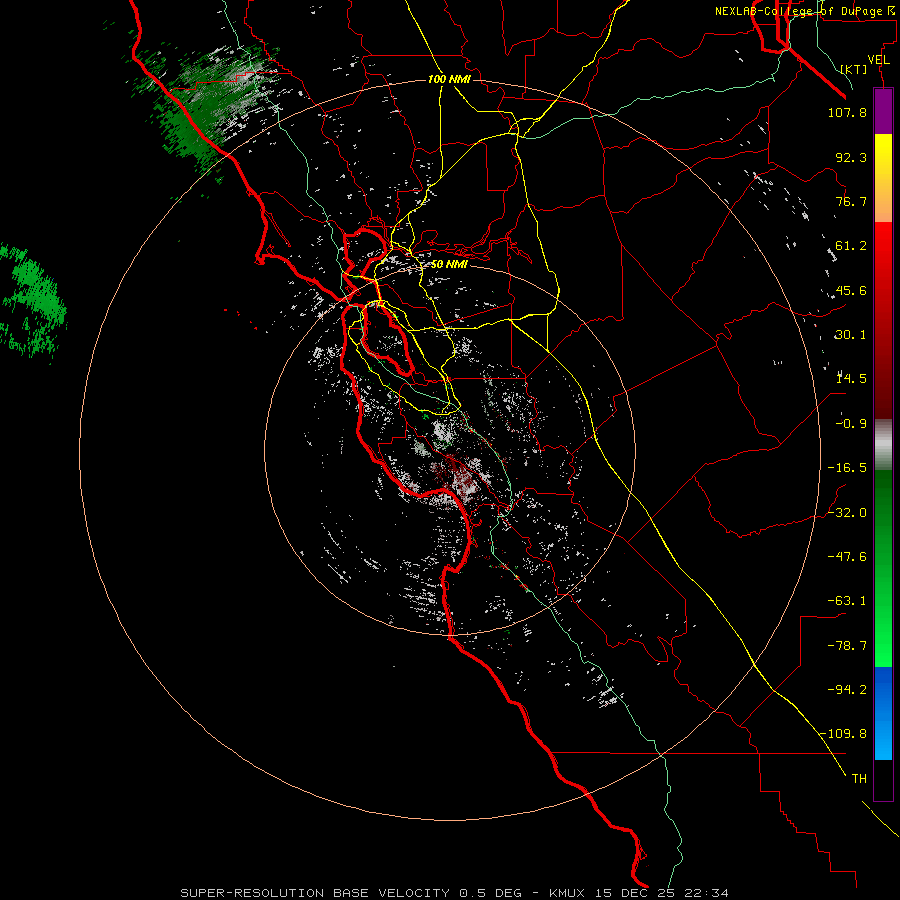Click the -78.7 velocity scale value
The image size is (900, 900).
[847, 646]
